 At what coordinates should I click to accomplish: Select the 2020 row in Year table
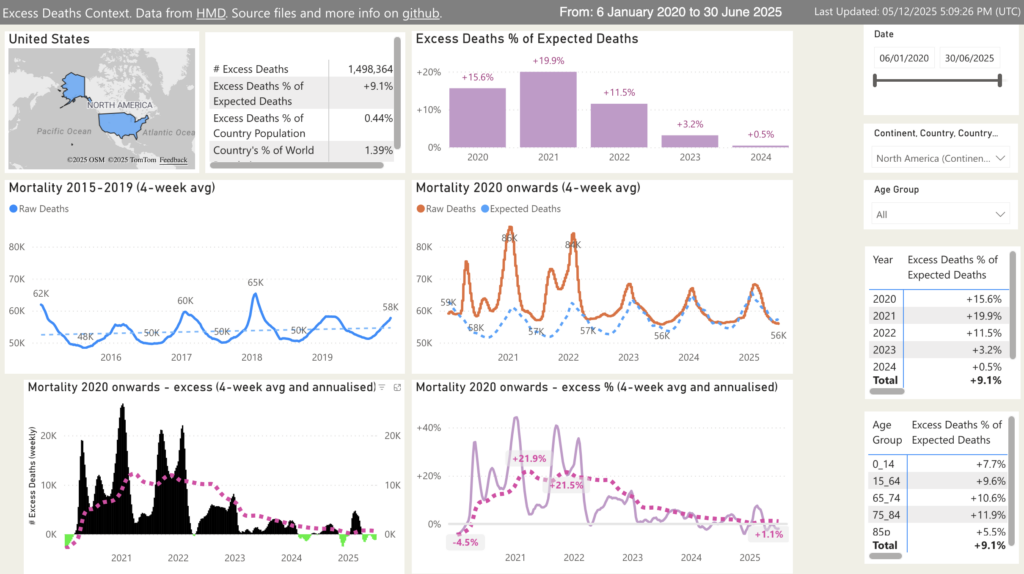point(940,299)
